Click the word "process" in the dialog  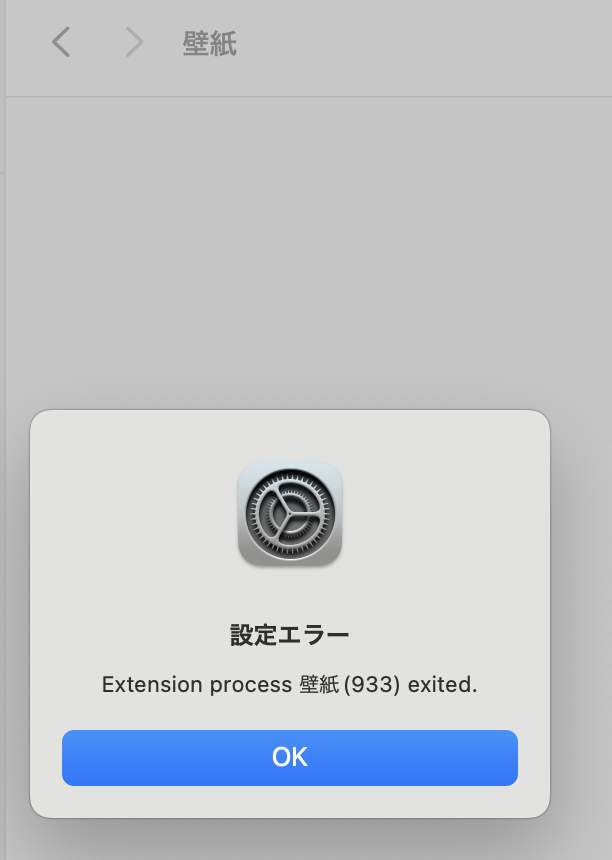(x=251, y=686)
